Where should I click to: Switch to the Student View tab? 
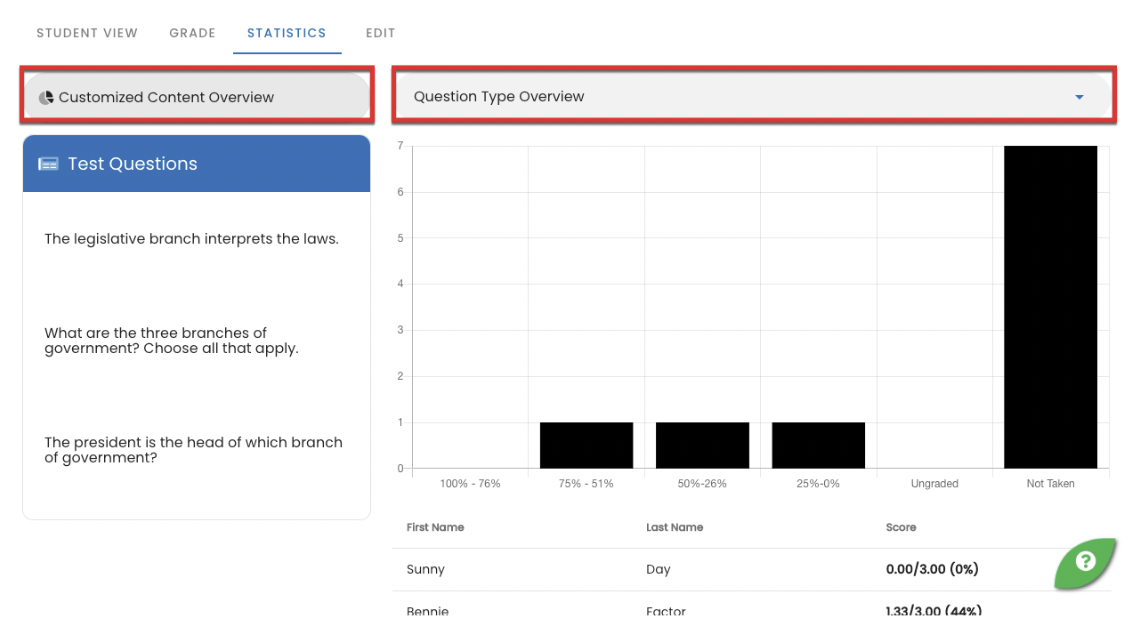[x=87, y=32]
